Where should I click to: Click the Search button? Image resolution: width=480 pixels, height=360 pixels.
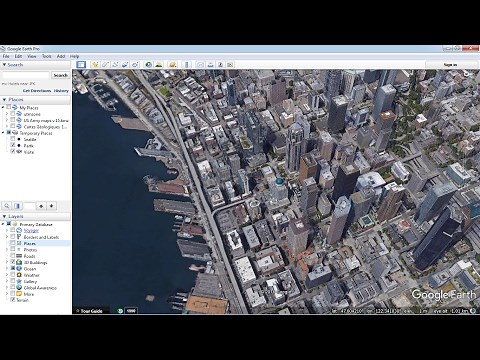[x=60, y=75]
